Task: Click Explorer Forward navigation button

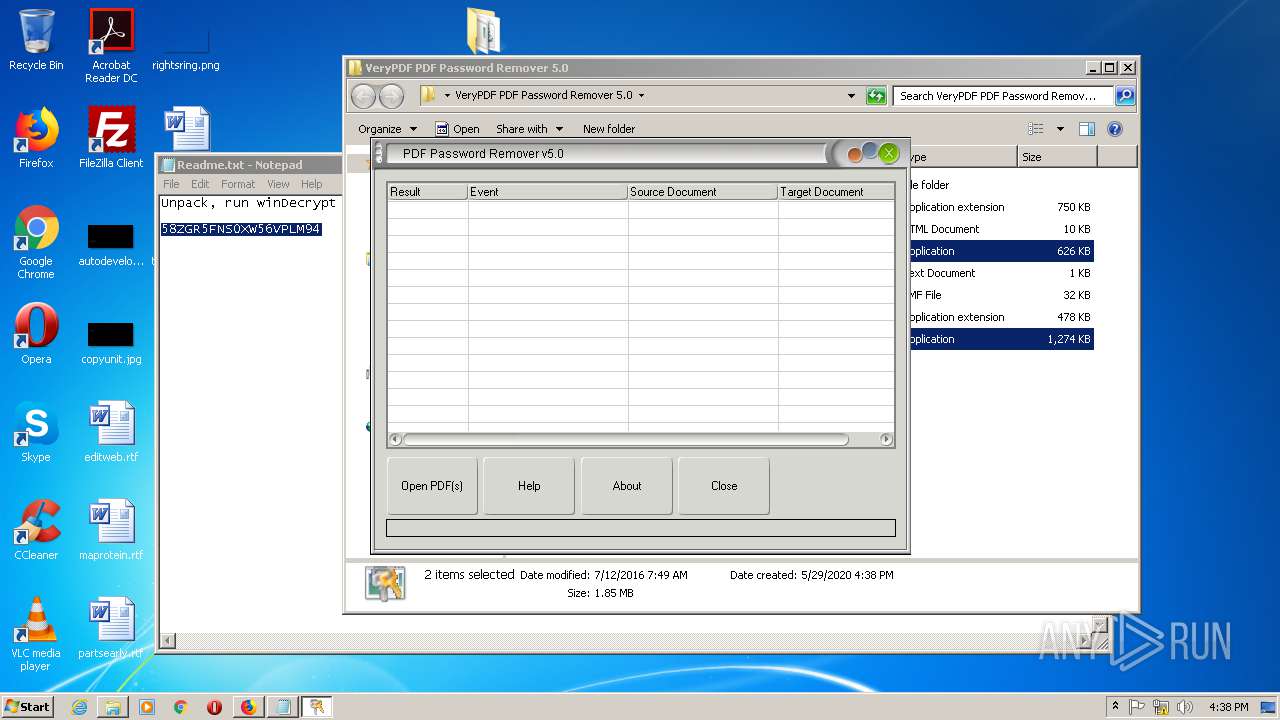Action: coord(391,96)
